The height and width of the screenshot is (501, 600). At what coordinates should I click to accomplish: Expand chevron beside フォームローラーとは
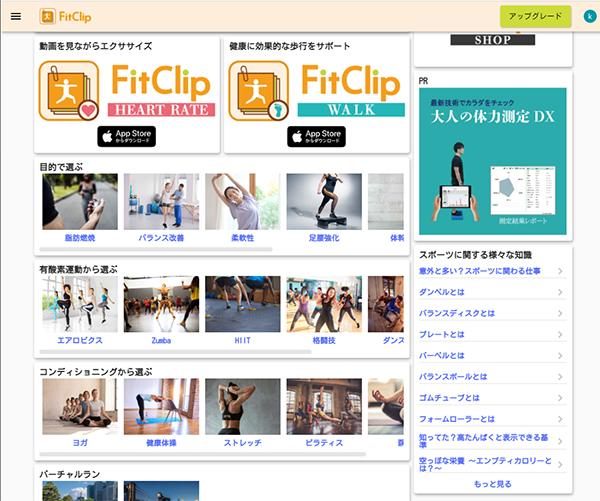pos(560,419)
